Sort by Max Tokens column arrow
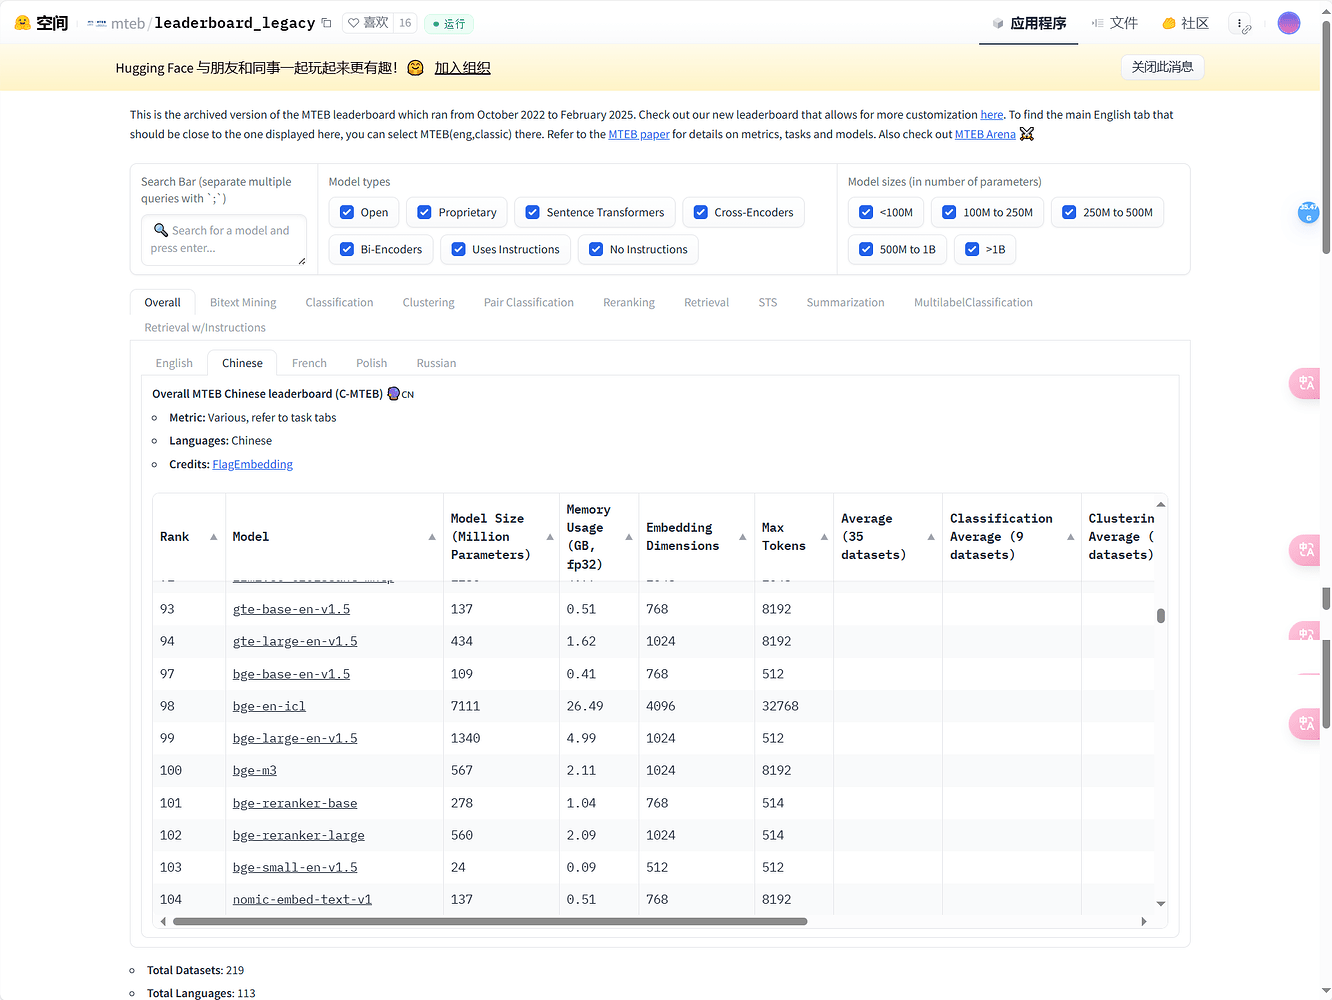The height and width of the screenshot is (1000, 1332). point(824,537)
